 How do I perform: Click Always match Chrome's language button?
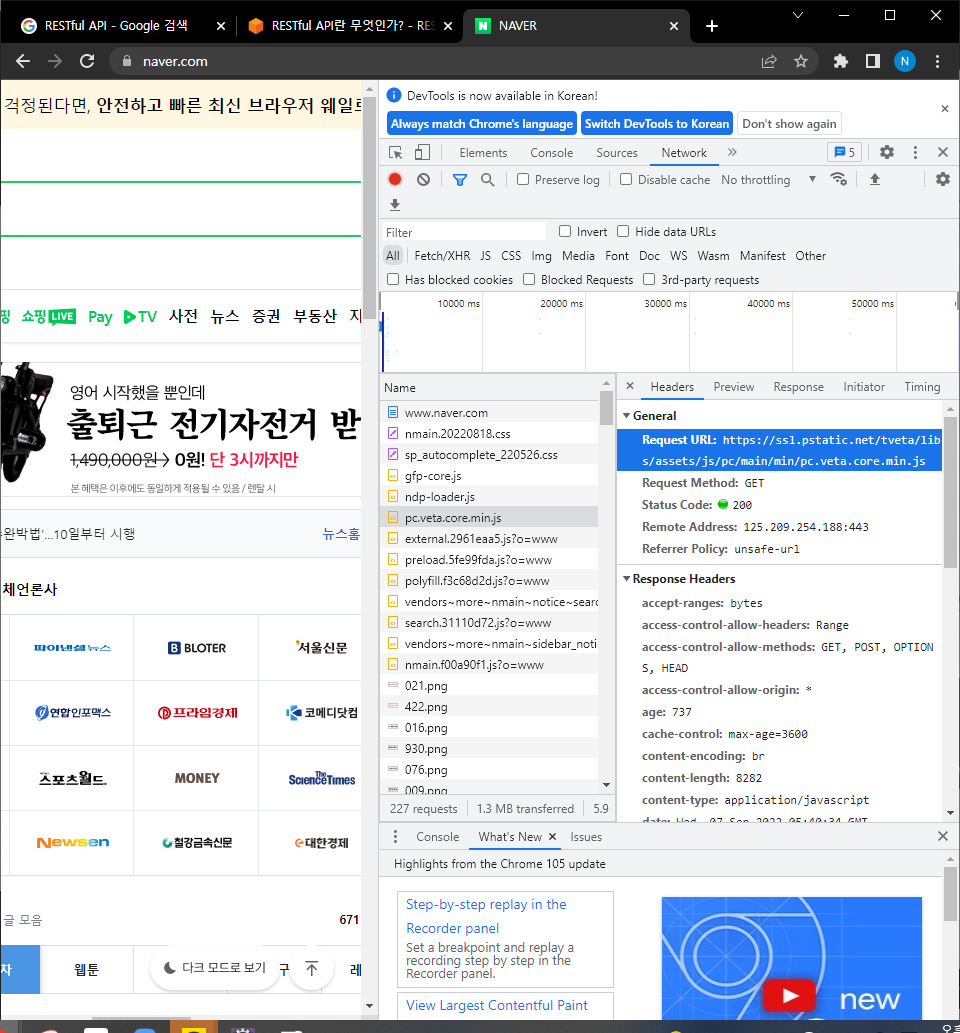coord(482,123)
